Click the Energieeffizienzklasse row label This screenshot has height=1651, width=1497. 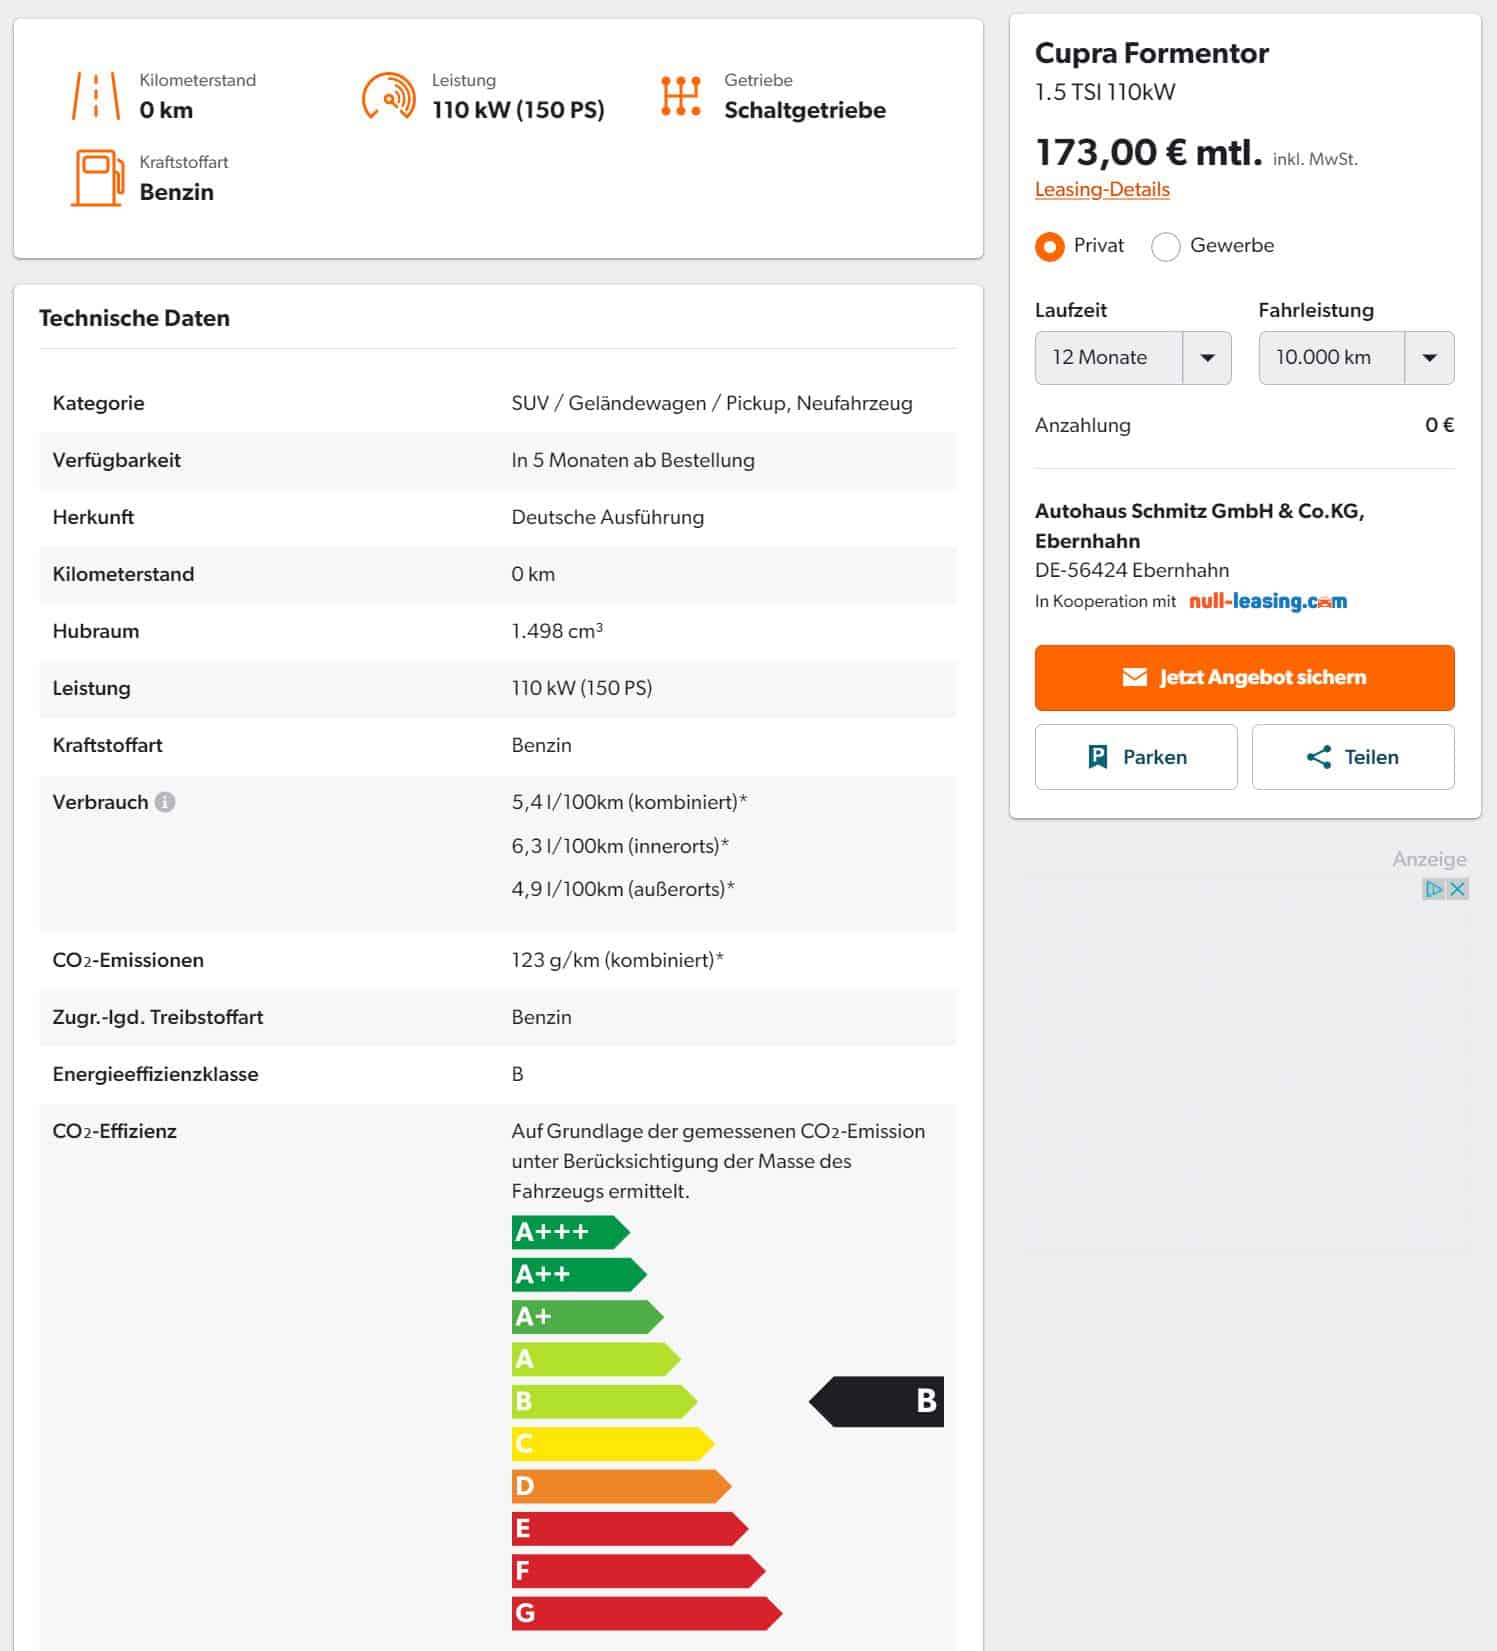point(155,1074)
